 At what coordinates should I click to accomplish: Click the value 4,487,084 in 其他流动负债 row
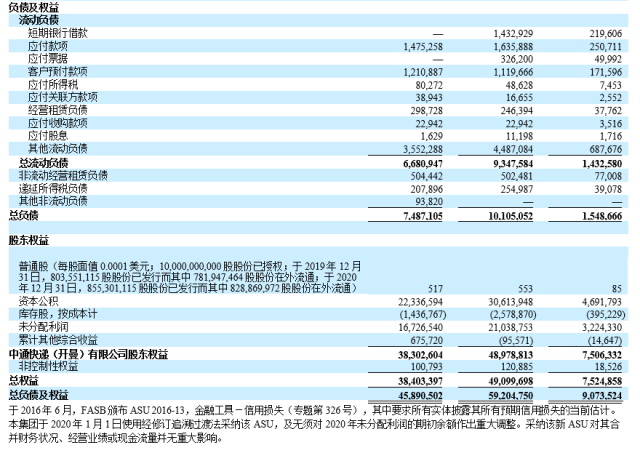pyautogui.click(x=513, y=149)
